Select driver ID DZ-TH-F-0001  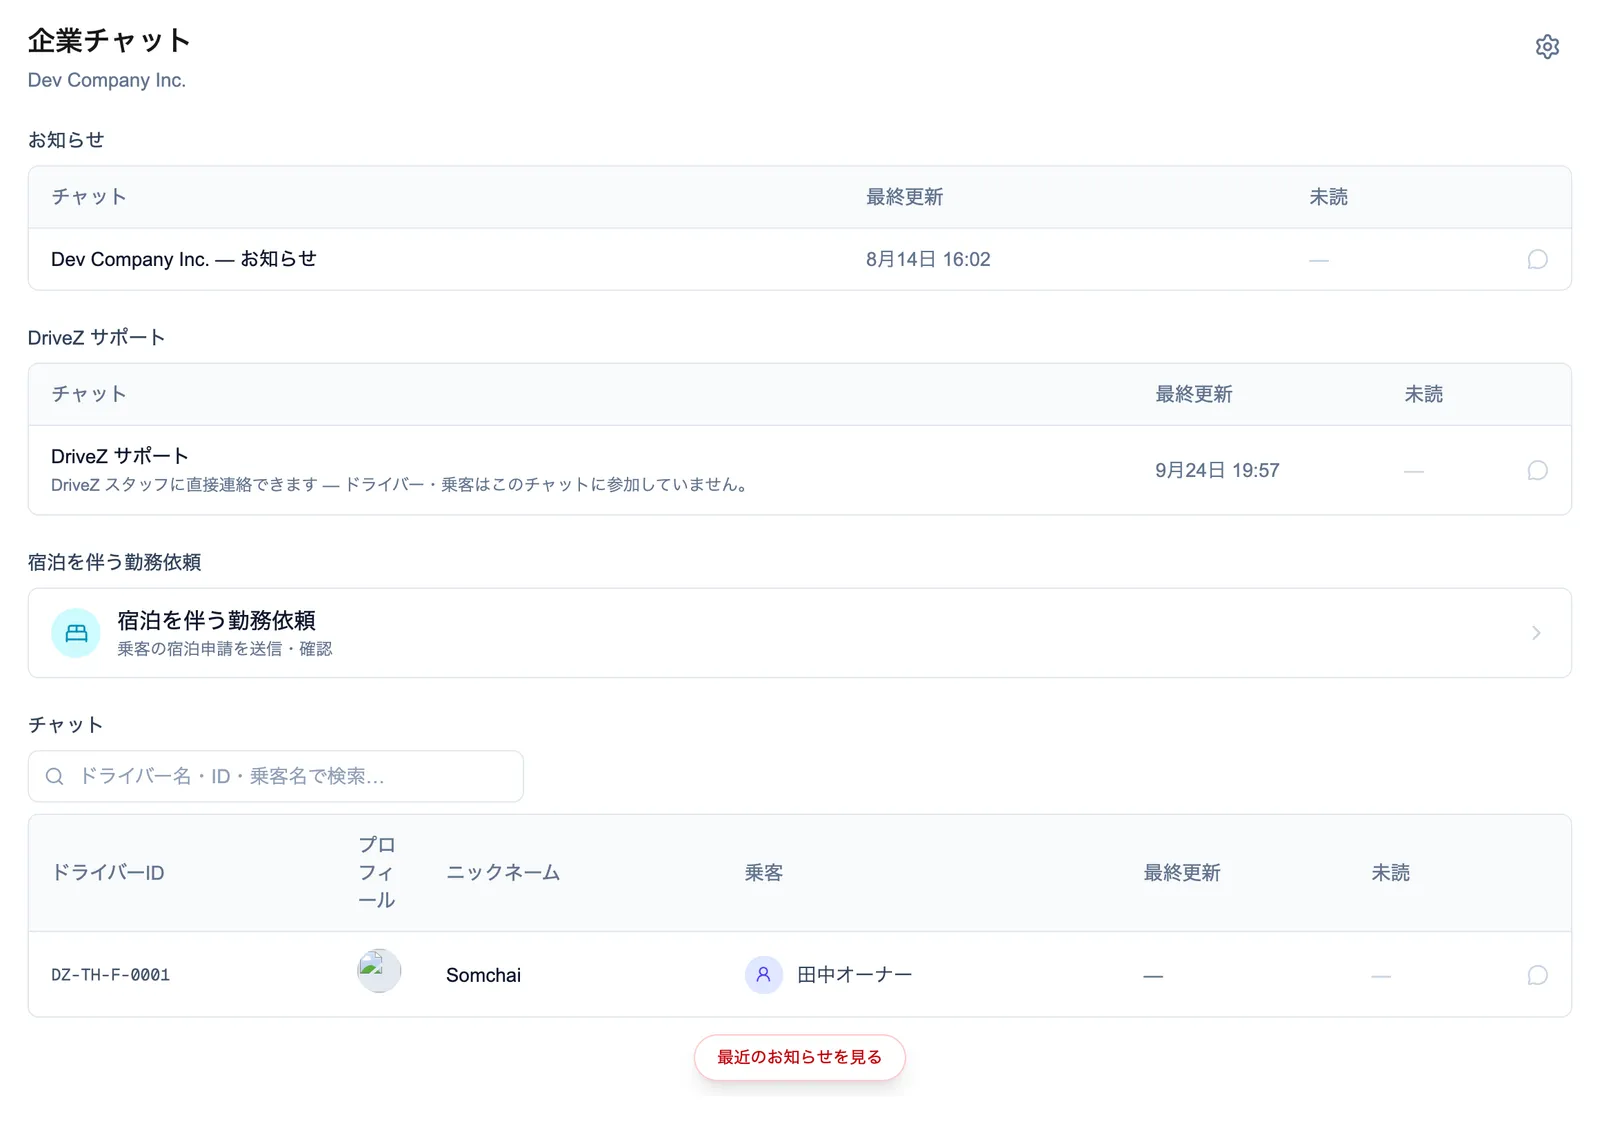(x=111, y=975)
